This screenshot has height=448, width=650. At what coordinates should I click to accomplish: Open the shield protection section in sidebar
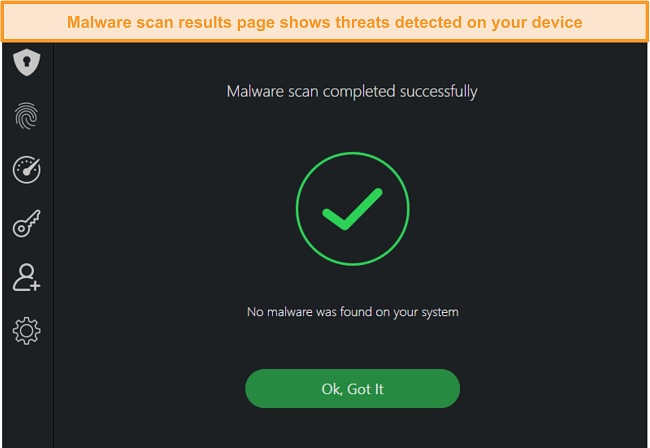27,62
